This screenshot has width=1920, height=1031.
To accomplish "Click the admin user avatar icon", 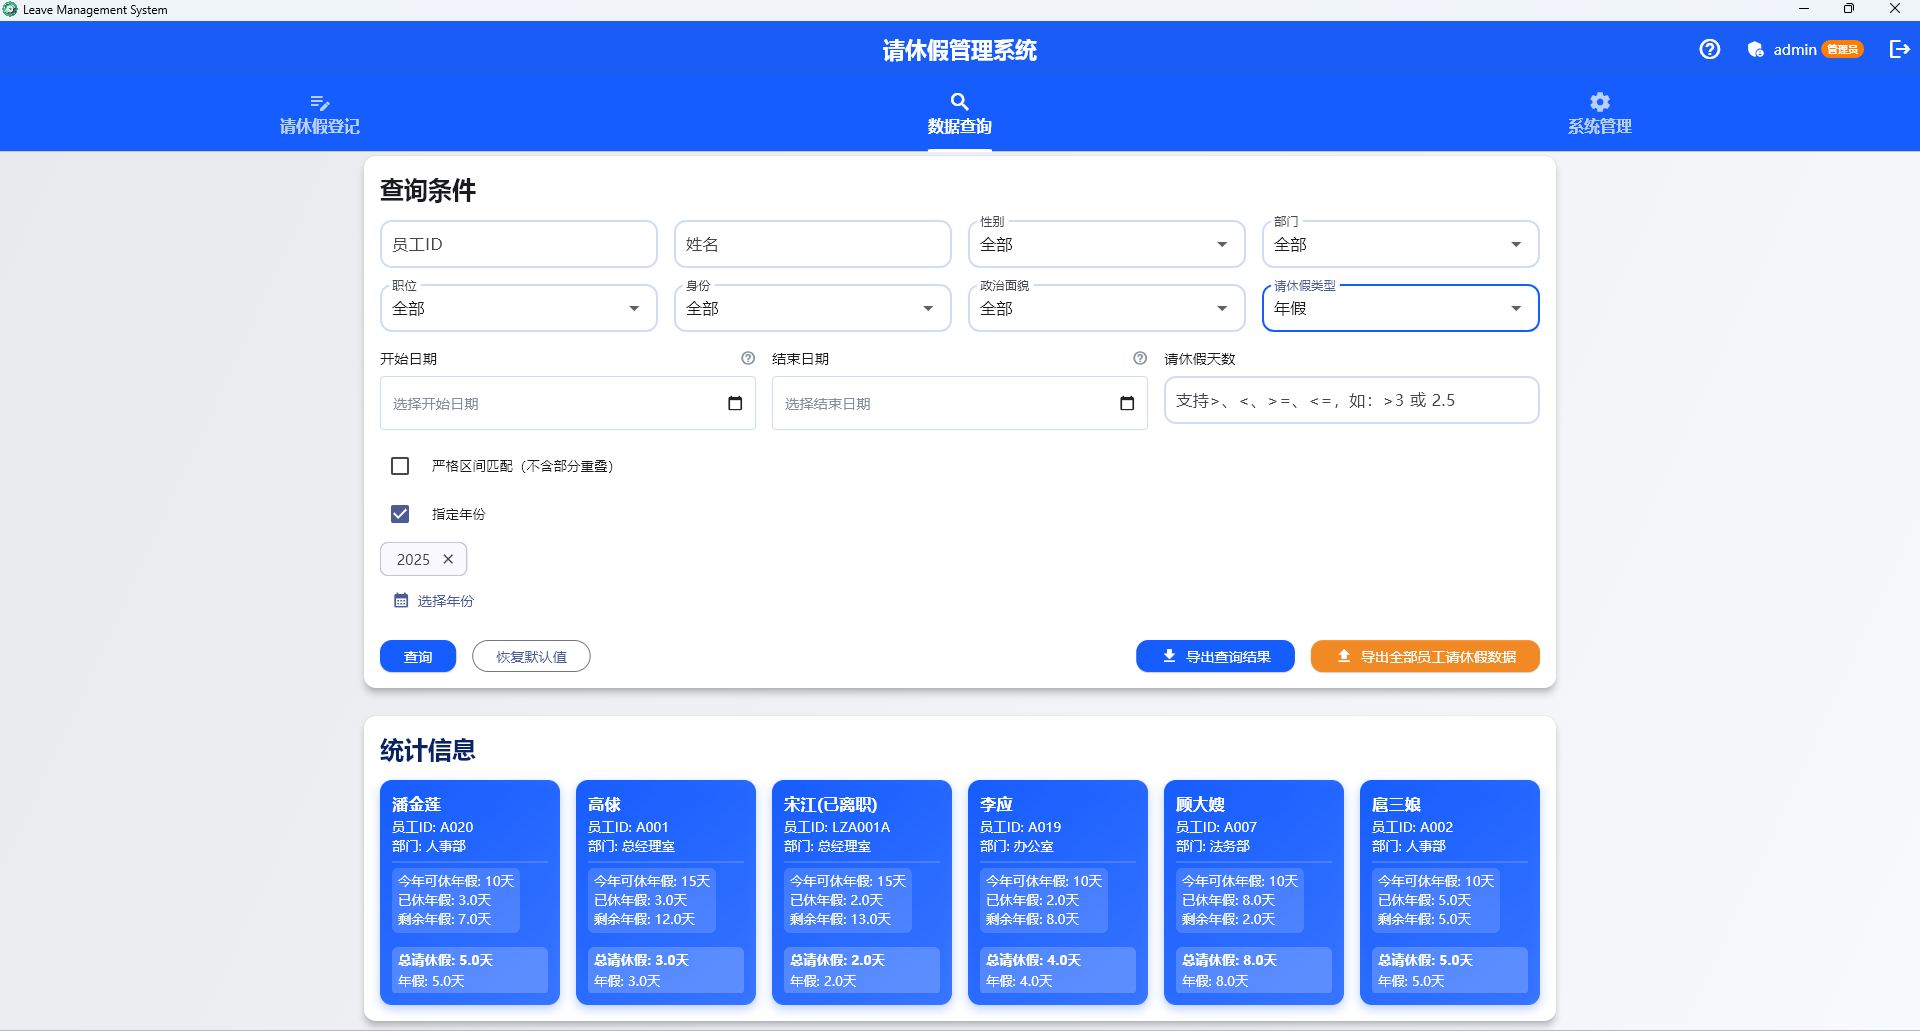I will 1755,49.
